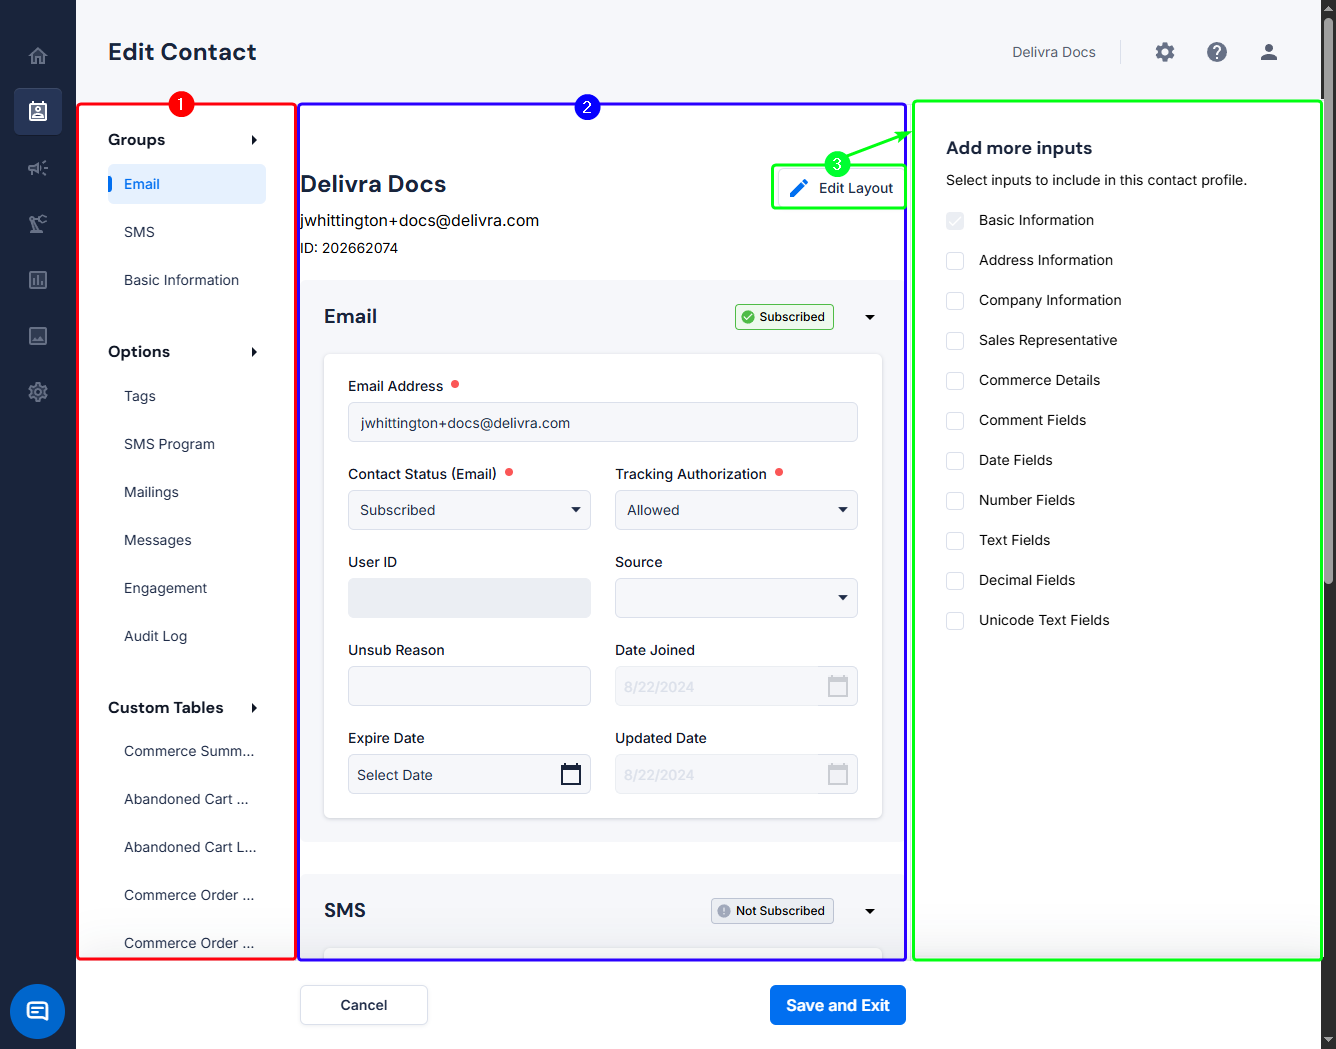This screenshot has width=1336, height=1049.
Task: Select Email in Groups menu
Action: [x=187, y=184]
